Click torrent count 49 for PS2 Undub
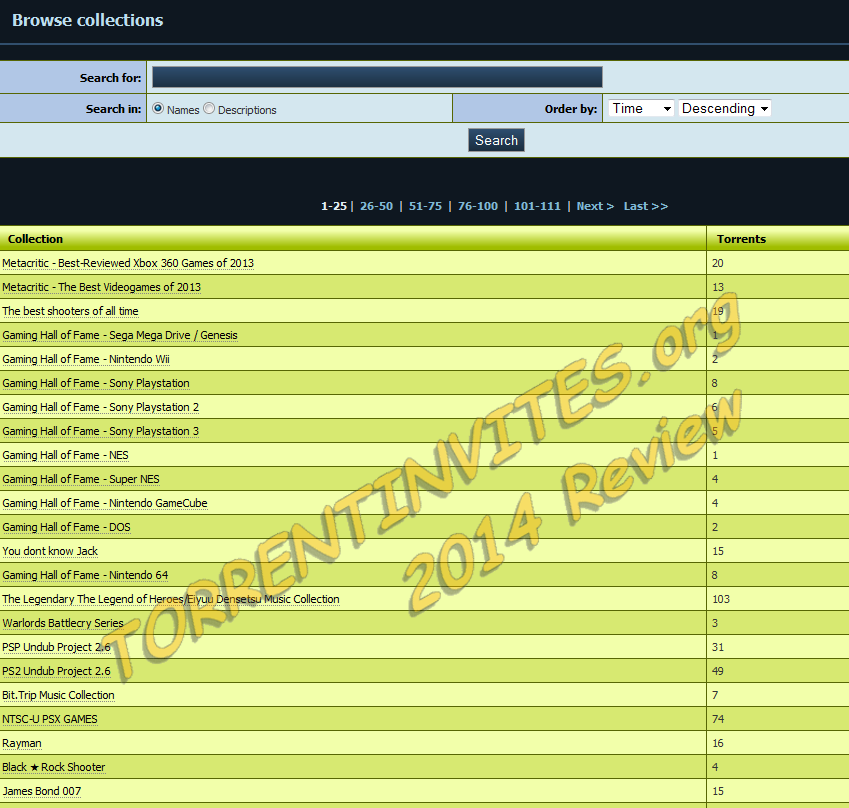This screenshot has height=808, width=849. coord(717,671)
